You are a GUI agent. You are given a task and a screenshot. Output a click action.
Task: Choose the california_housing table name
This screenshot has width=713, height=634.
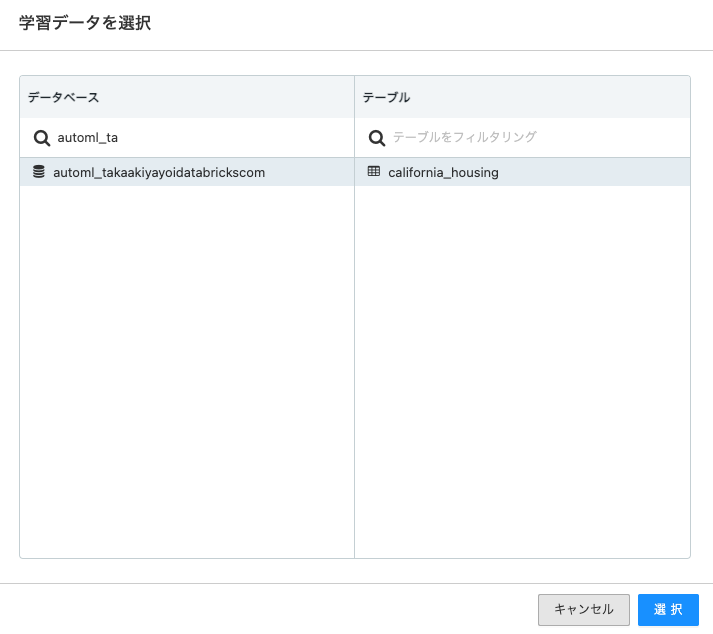(443, 172)
